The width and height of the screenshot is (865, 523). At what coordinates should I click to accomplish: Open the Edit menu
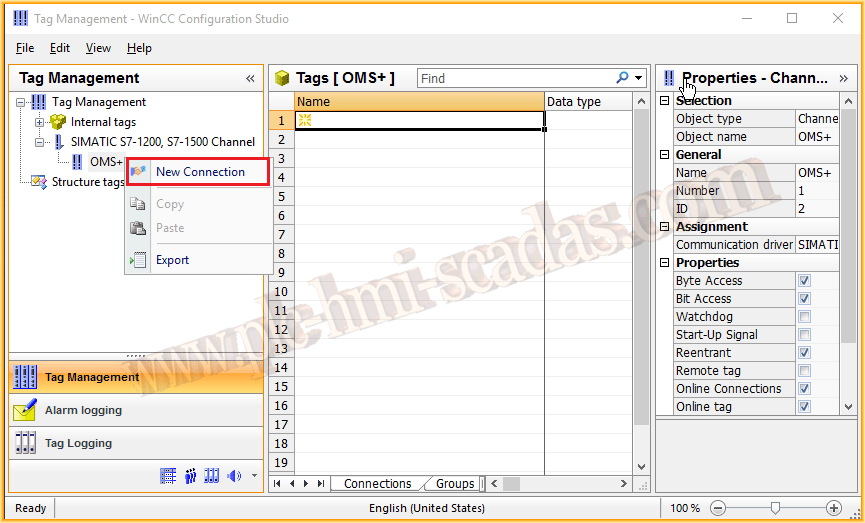coord(60,48)
